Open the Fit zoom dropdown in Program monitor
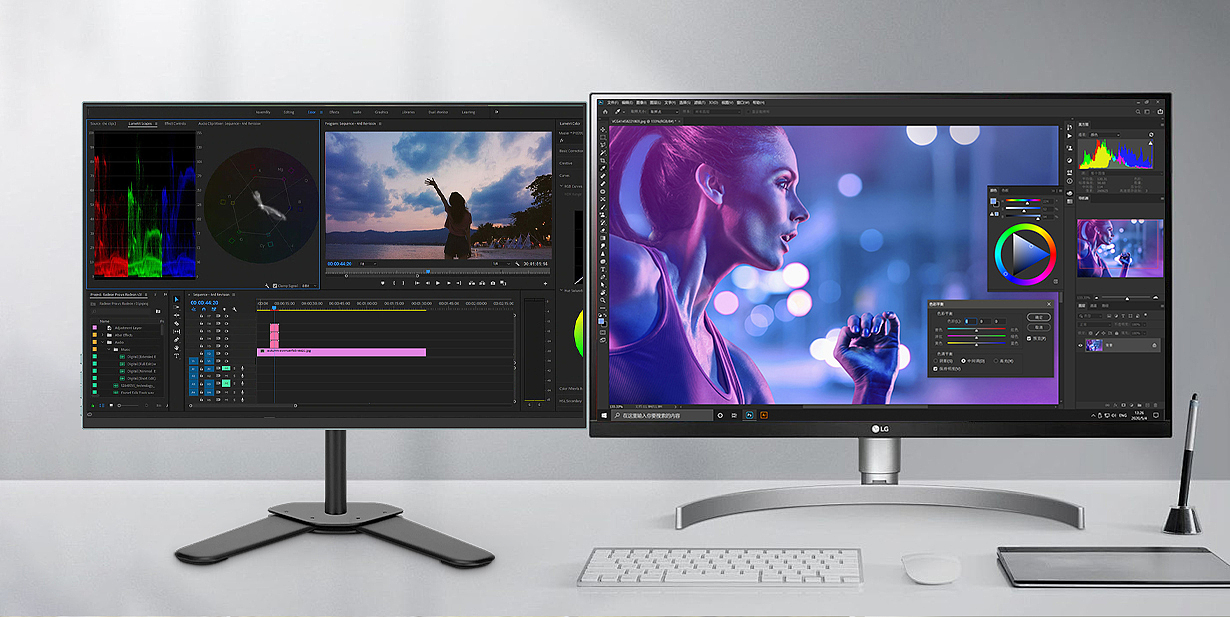 [368, 264]
